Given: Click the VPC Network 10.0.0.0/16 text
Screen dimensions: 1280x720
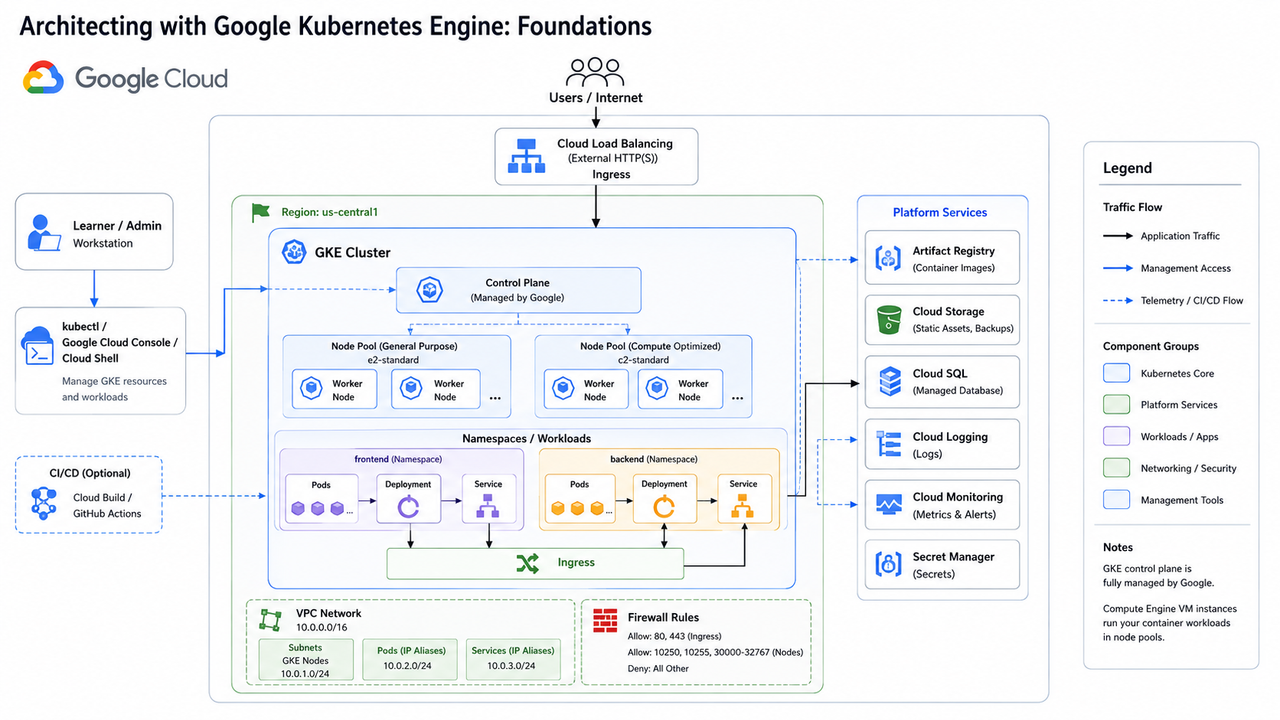Looking at the screenshot, I should 328,620.
